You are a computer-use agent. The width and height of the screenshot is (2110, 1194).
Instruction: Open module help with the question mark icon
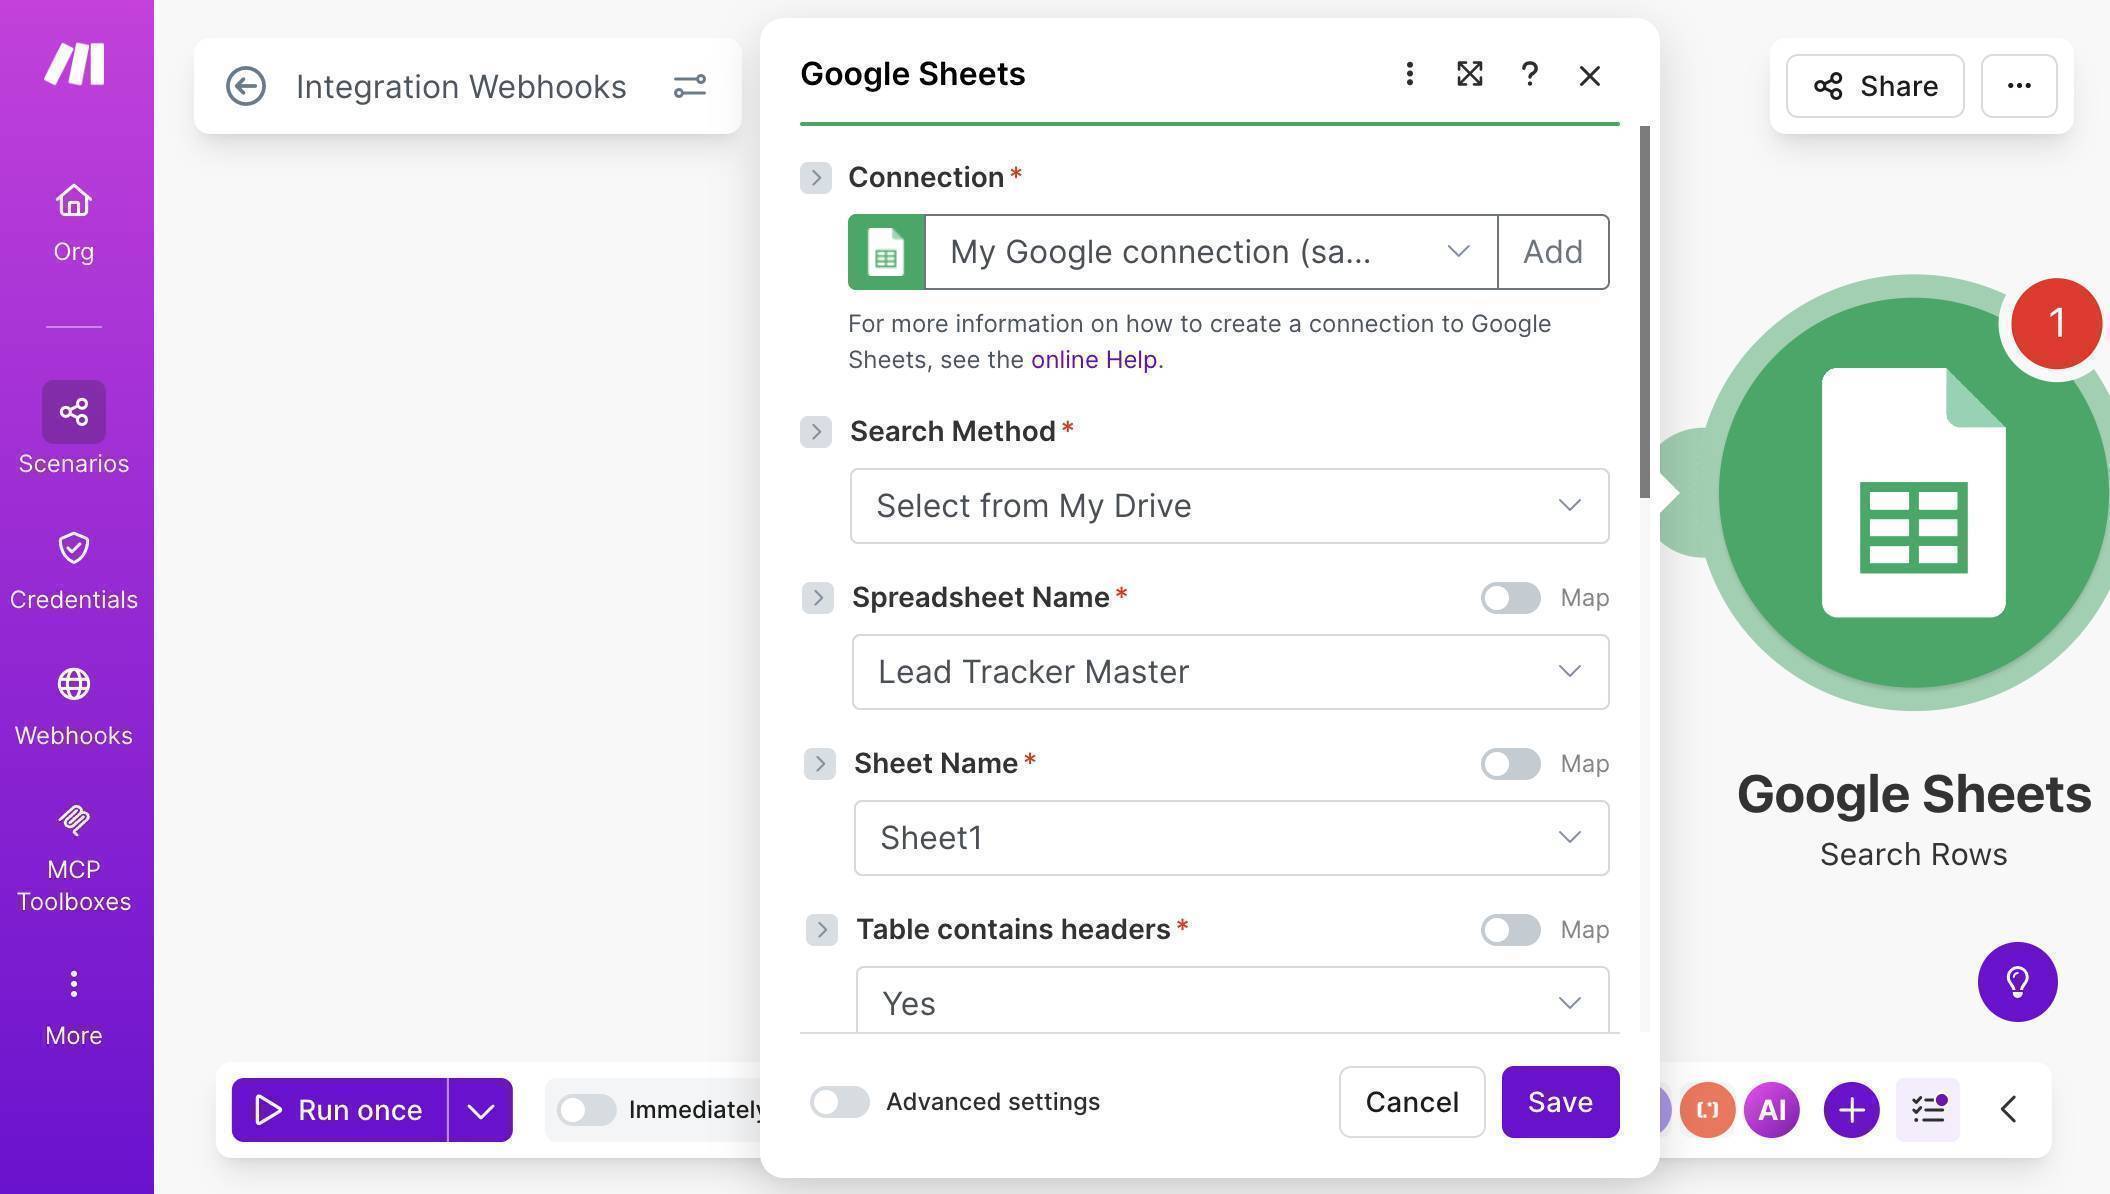(1529, 74)
